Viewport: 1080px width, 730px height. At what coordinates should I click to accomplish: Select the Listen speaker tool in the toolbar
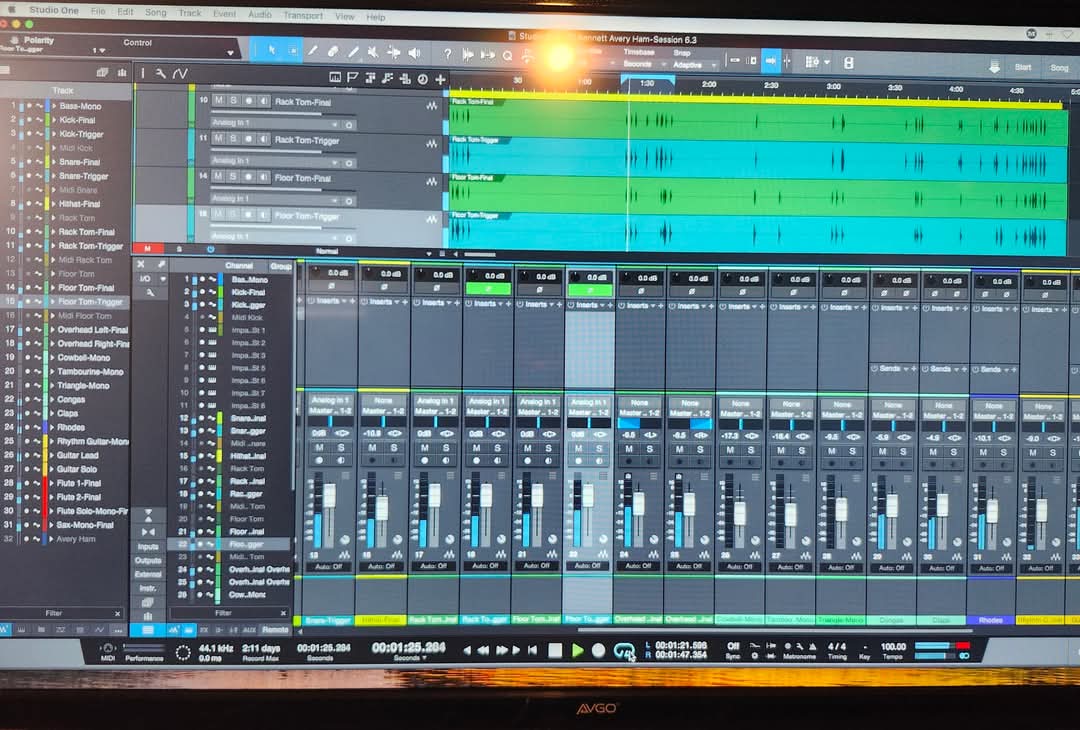(415, 53)
